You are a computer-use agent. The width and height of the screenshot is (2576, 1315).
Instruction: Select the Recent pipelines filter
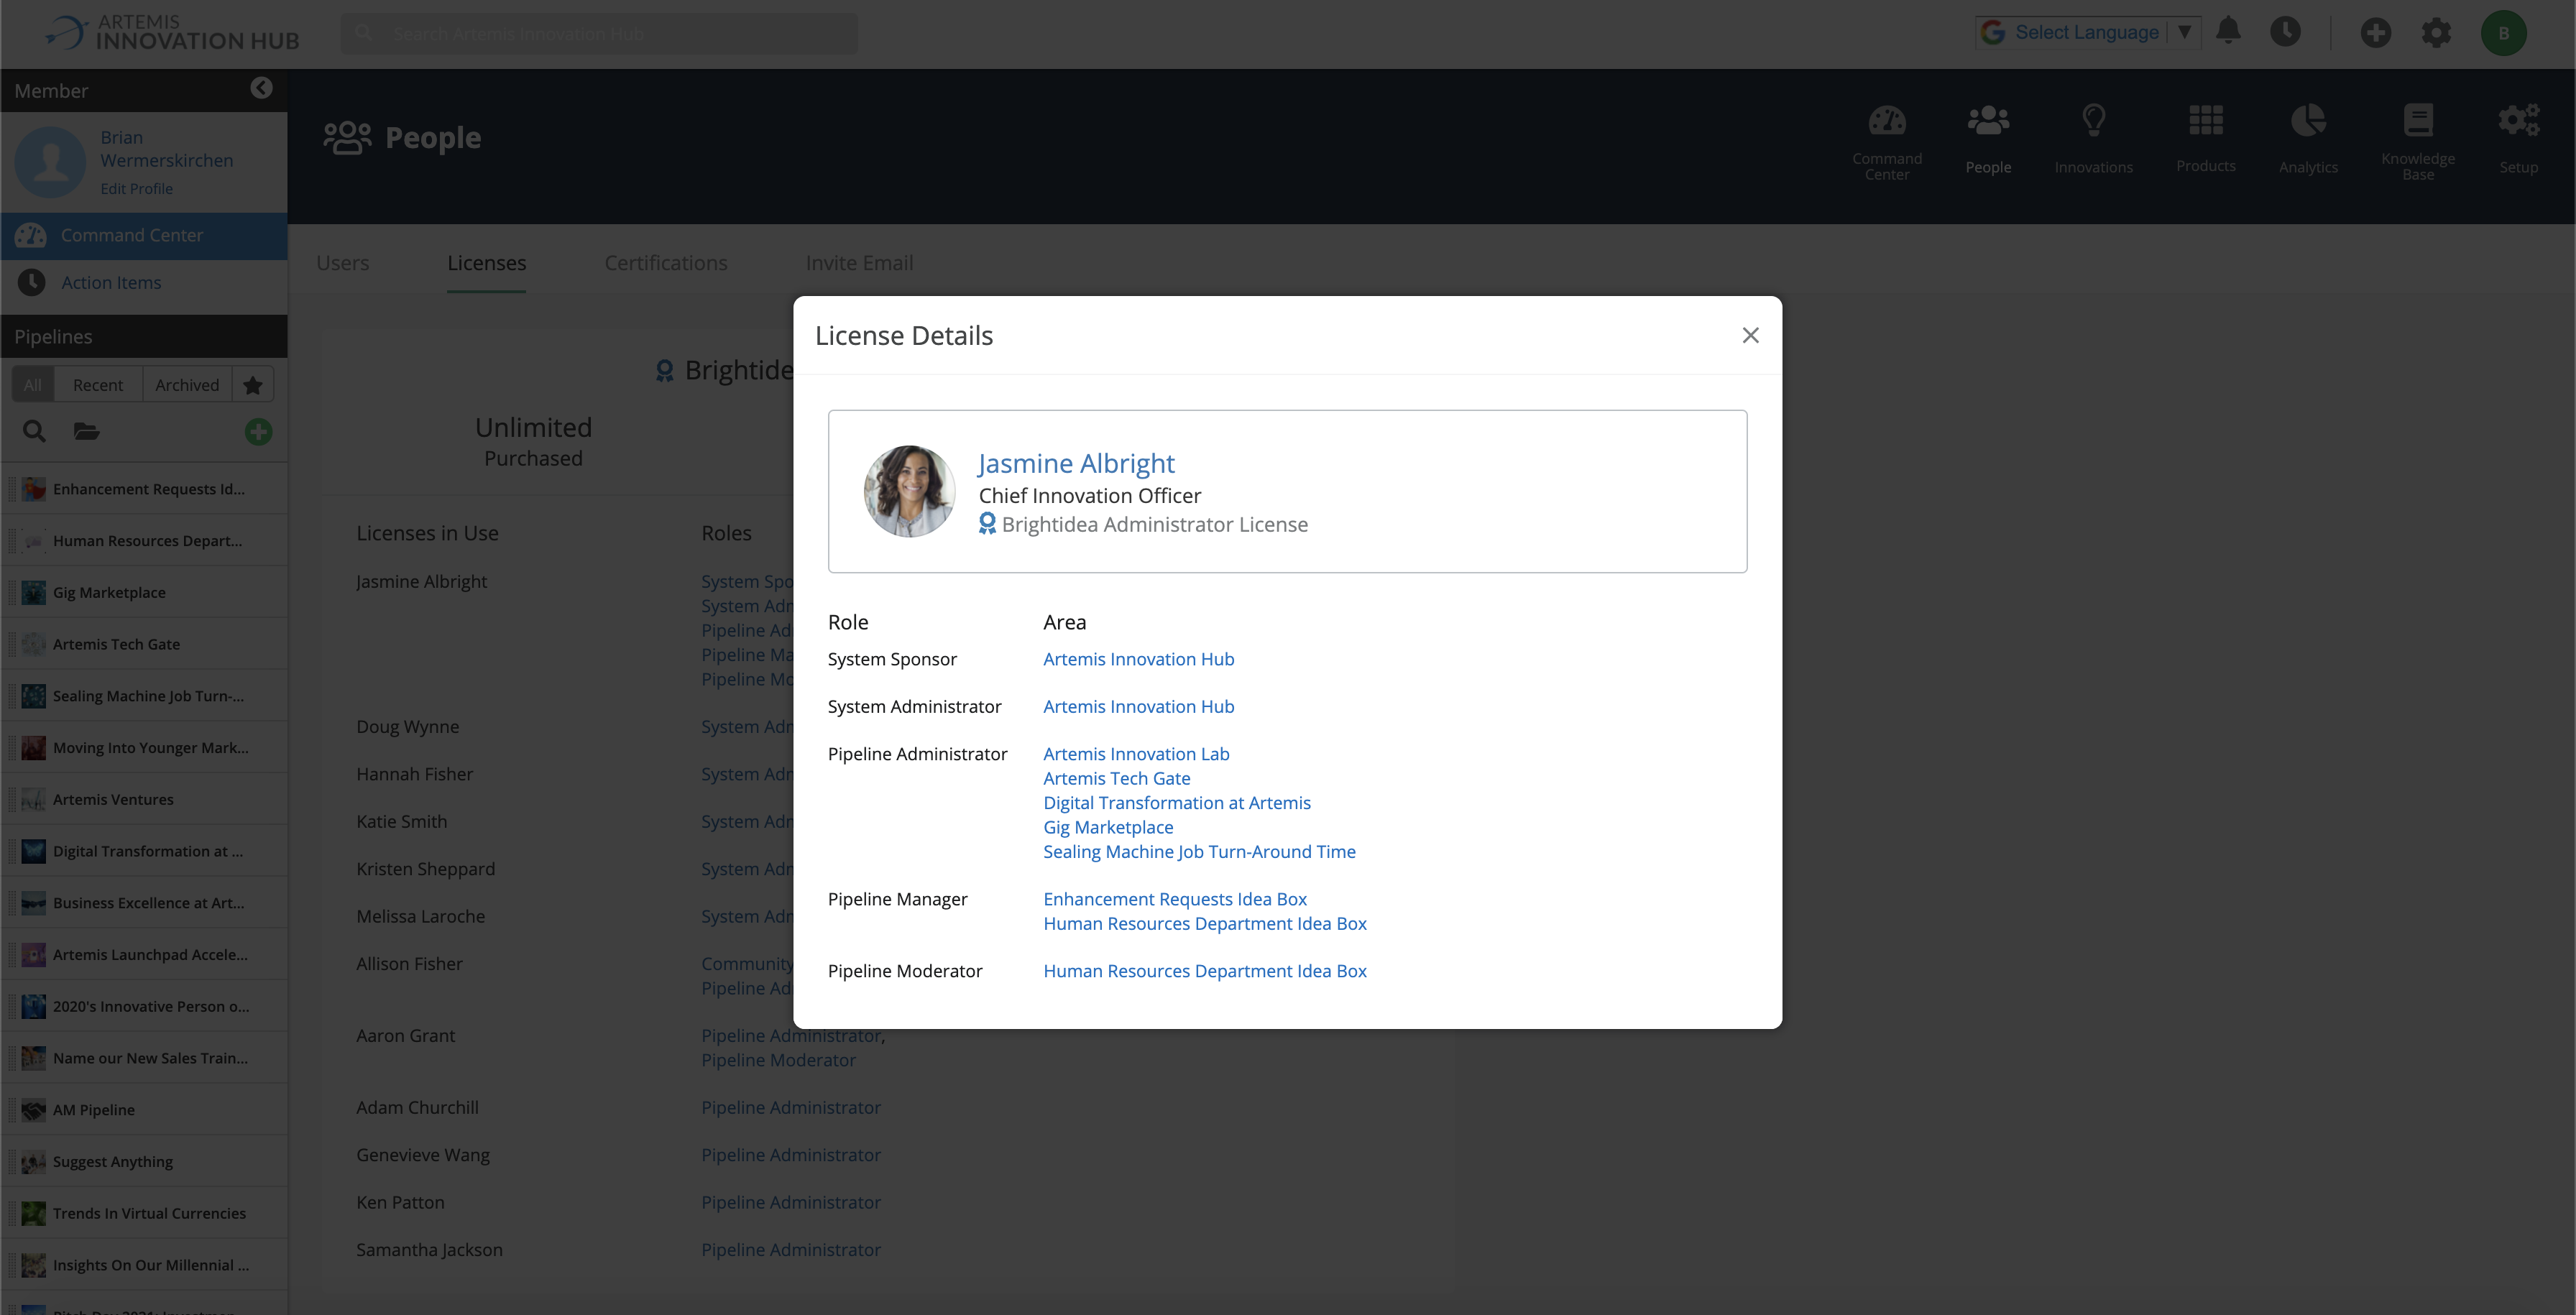98,385
